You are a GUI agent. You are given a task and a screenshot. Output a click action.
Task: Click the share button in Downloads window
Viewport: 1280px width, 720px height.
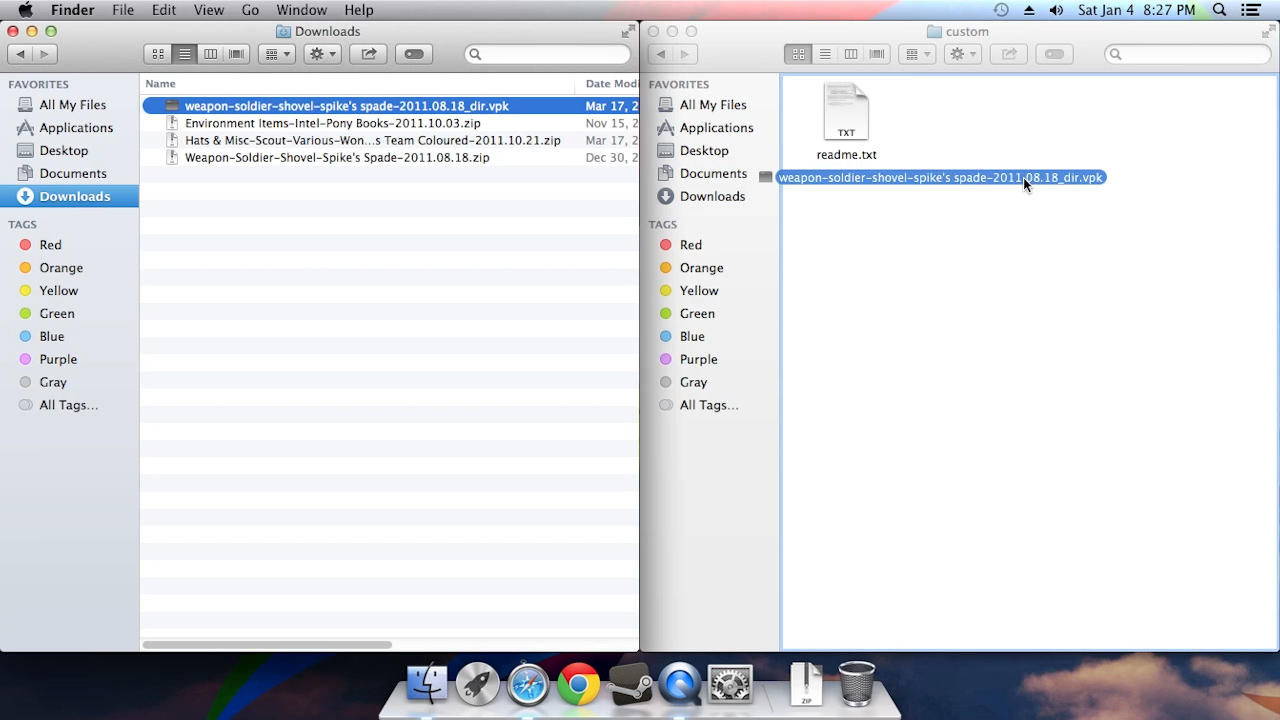click(368, 54)
